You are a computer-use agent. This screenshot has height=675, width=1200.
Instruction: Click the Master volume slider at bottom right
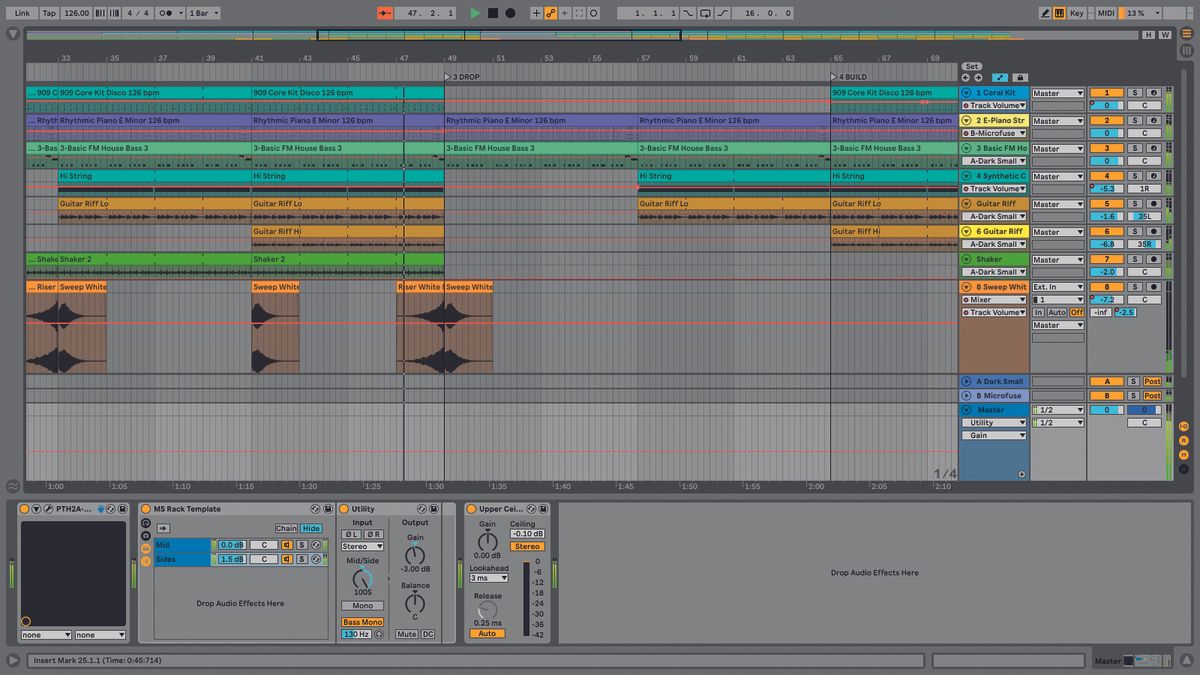1140,660
